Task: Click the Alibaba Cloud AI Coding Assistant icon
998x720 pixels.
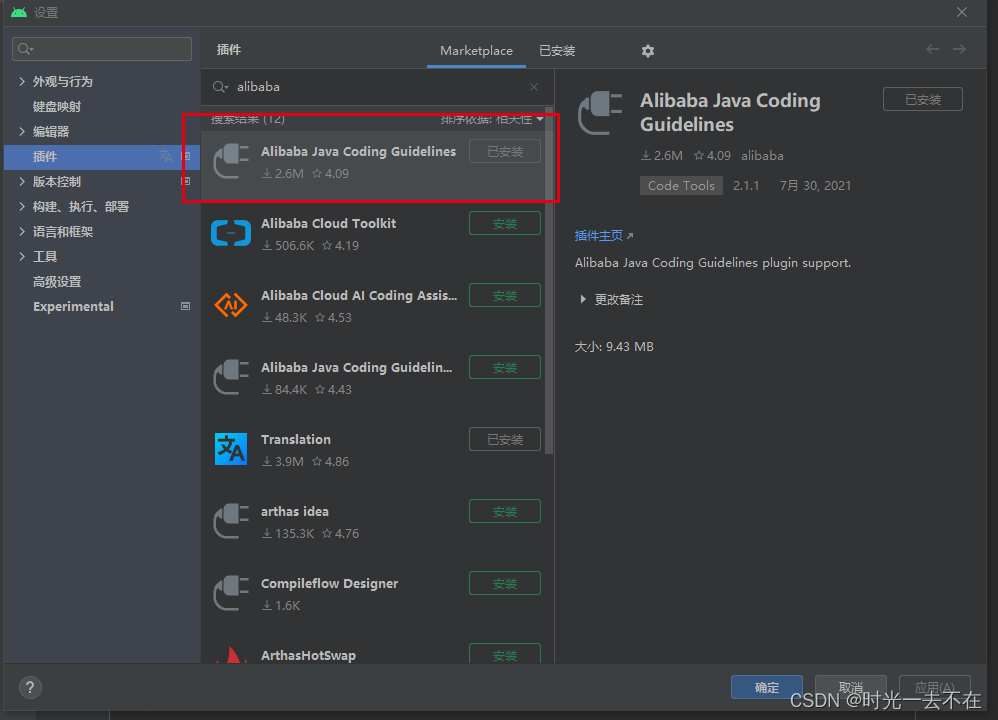Action: [230, 305]
